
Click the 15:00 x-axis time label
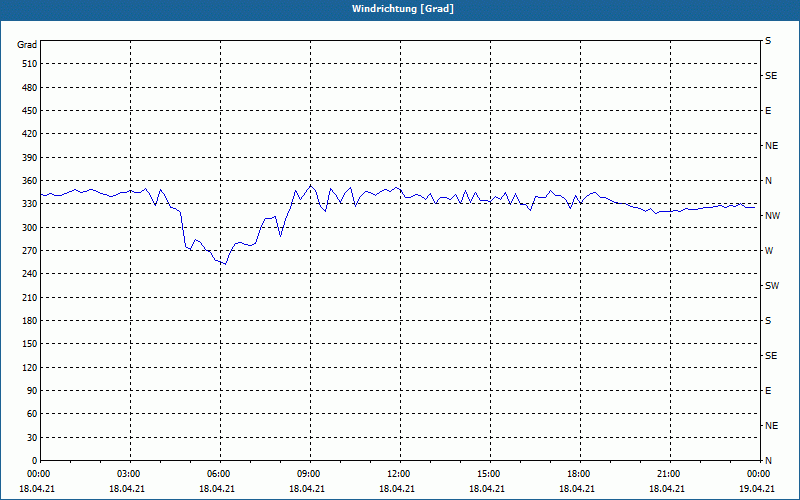tap(489, 474)
